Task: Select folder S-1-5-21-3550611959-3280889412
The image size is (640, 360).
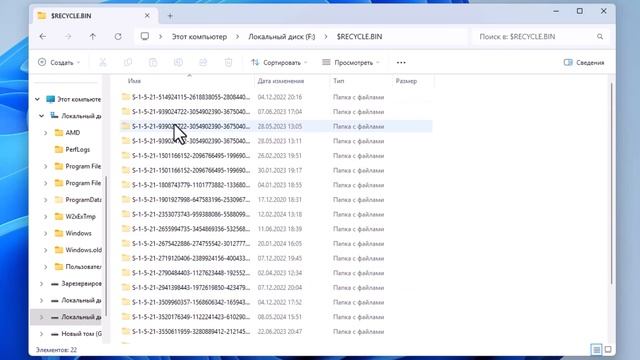Action: 191,331
